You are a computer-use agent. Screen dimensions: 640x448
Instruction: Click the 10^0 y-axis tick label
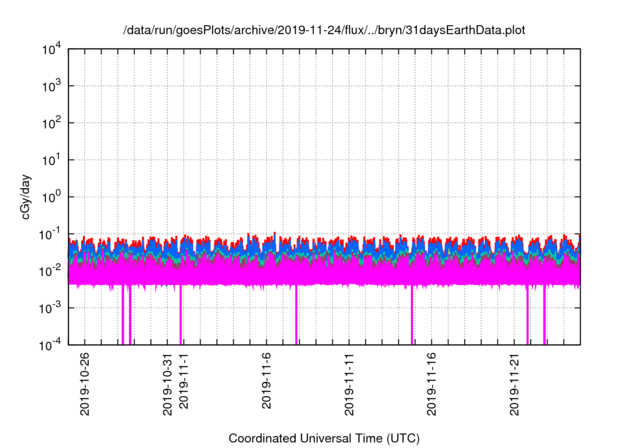point(52,198)
